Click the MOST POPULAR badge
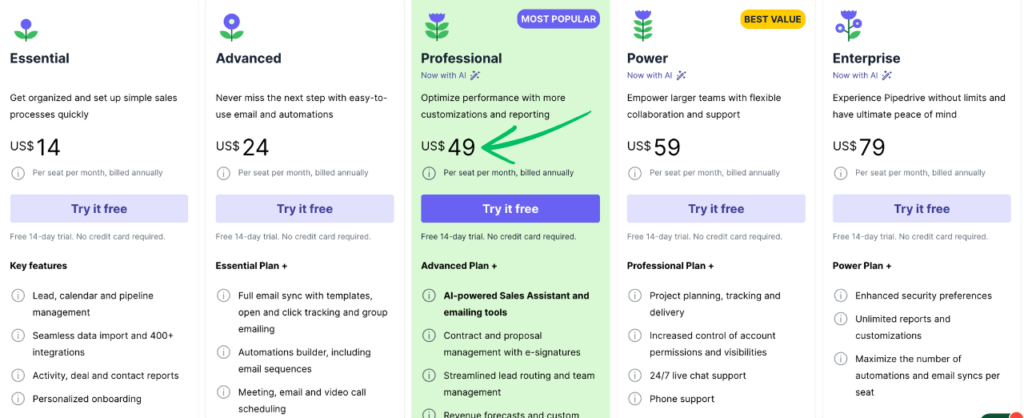This screenshot has width=1024, height=418. pos(558,19)
